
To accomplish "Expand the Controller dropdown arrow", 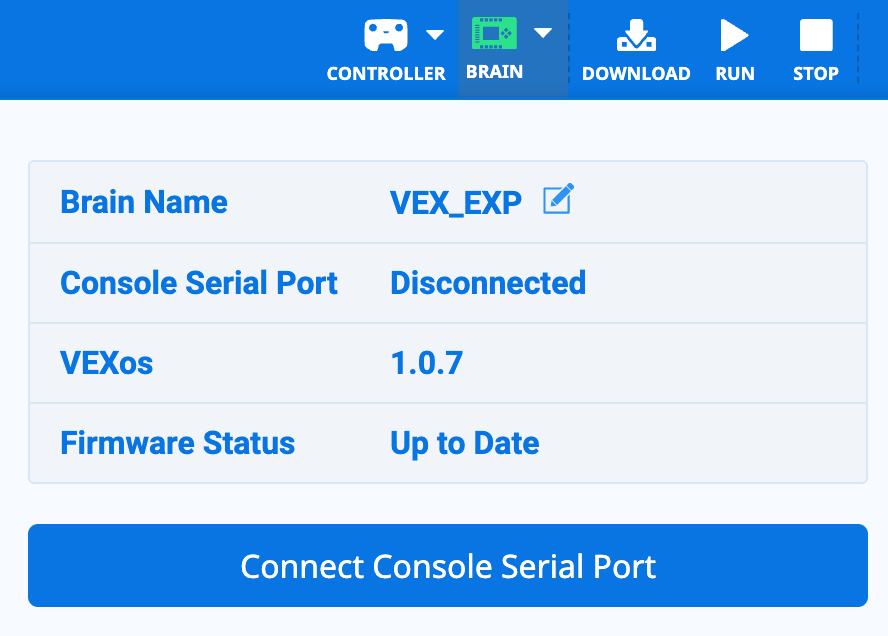I will coord(432,35).
